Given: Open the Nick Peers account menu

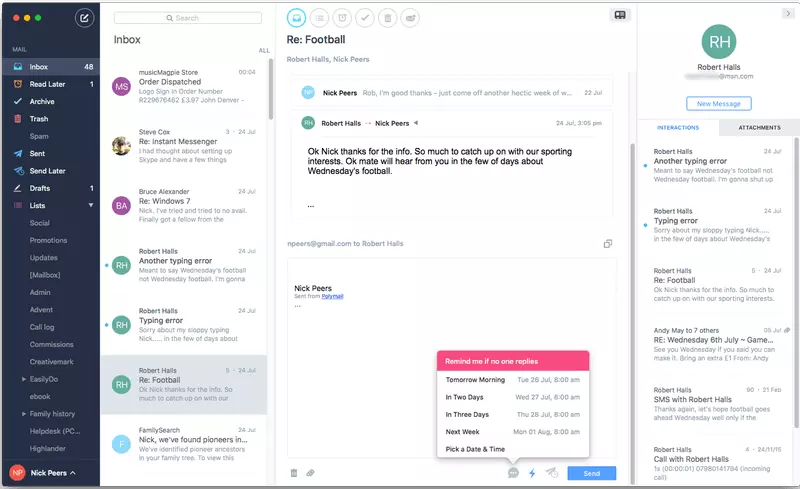Looking at the screenshot, I should tap(45, 473).
